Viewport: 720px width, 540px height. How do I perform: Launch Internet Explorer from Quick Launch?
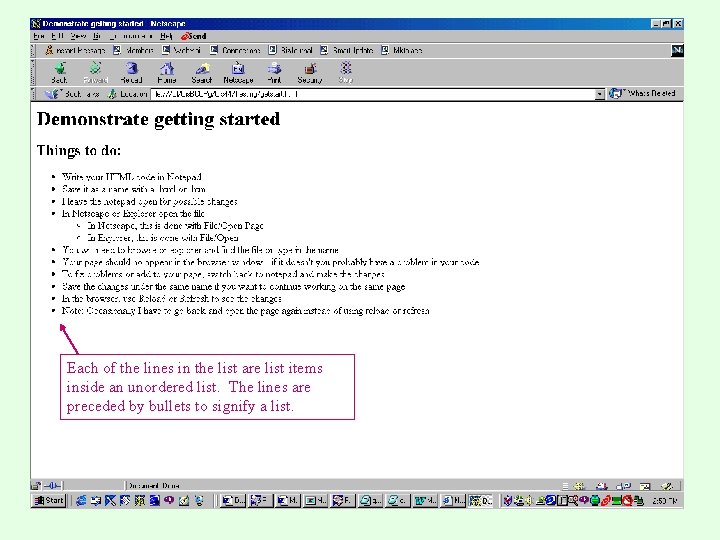(81, 500)
